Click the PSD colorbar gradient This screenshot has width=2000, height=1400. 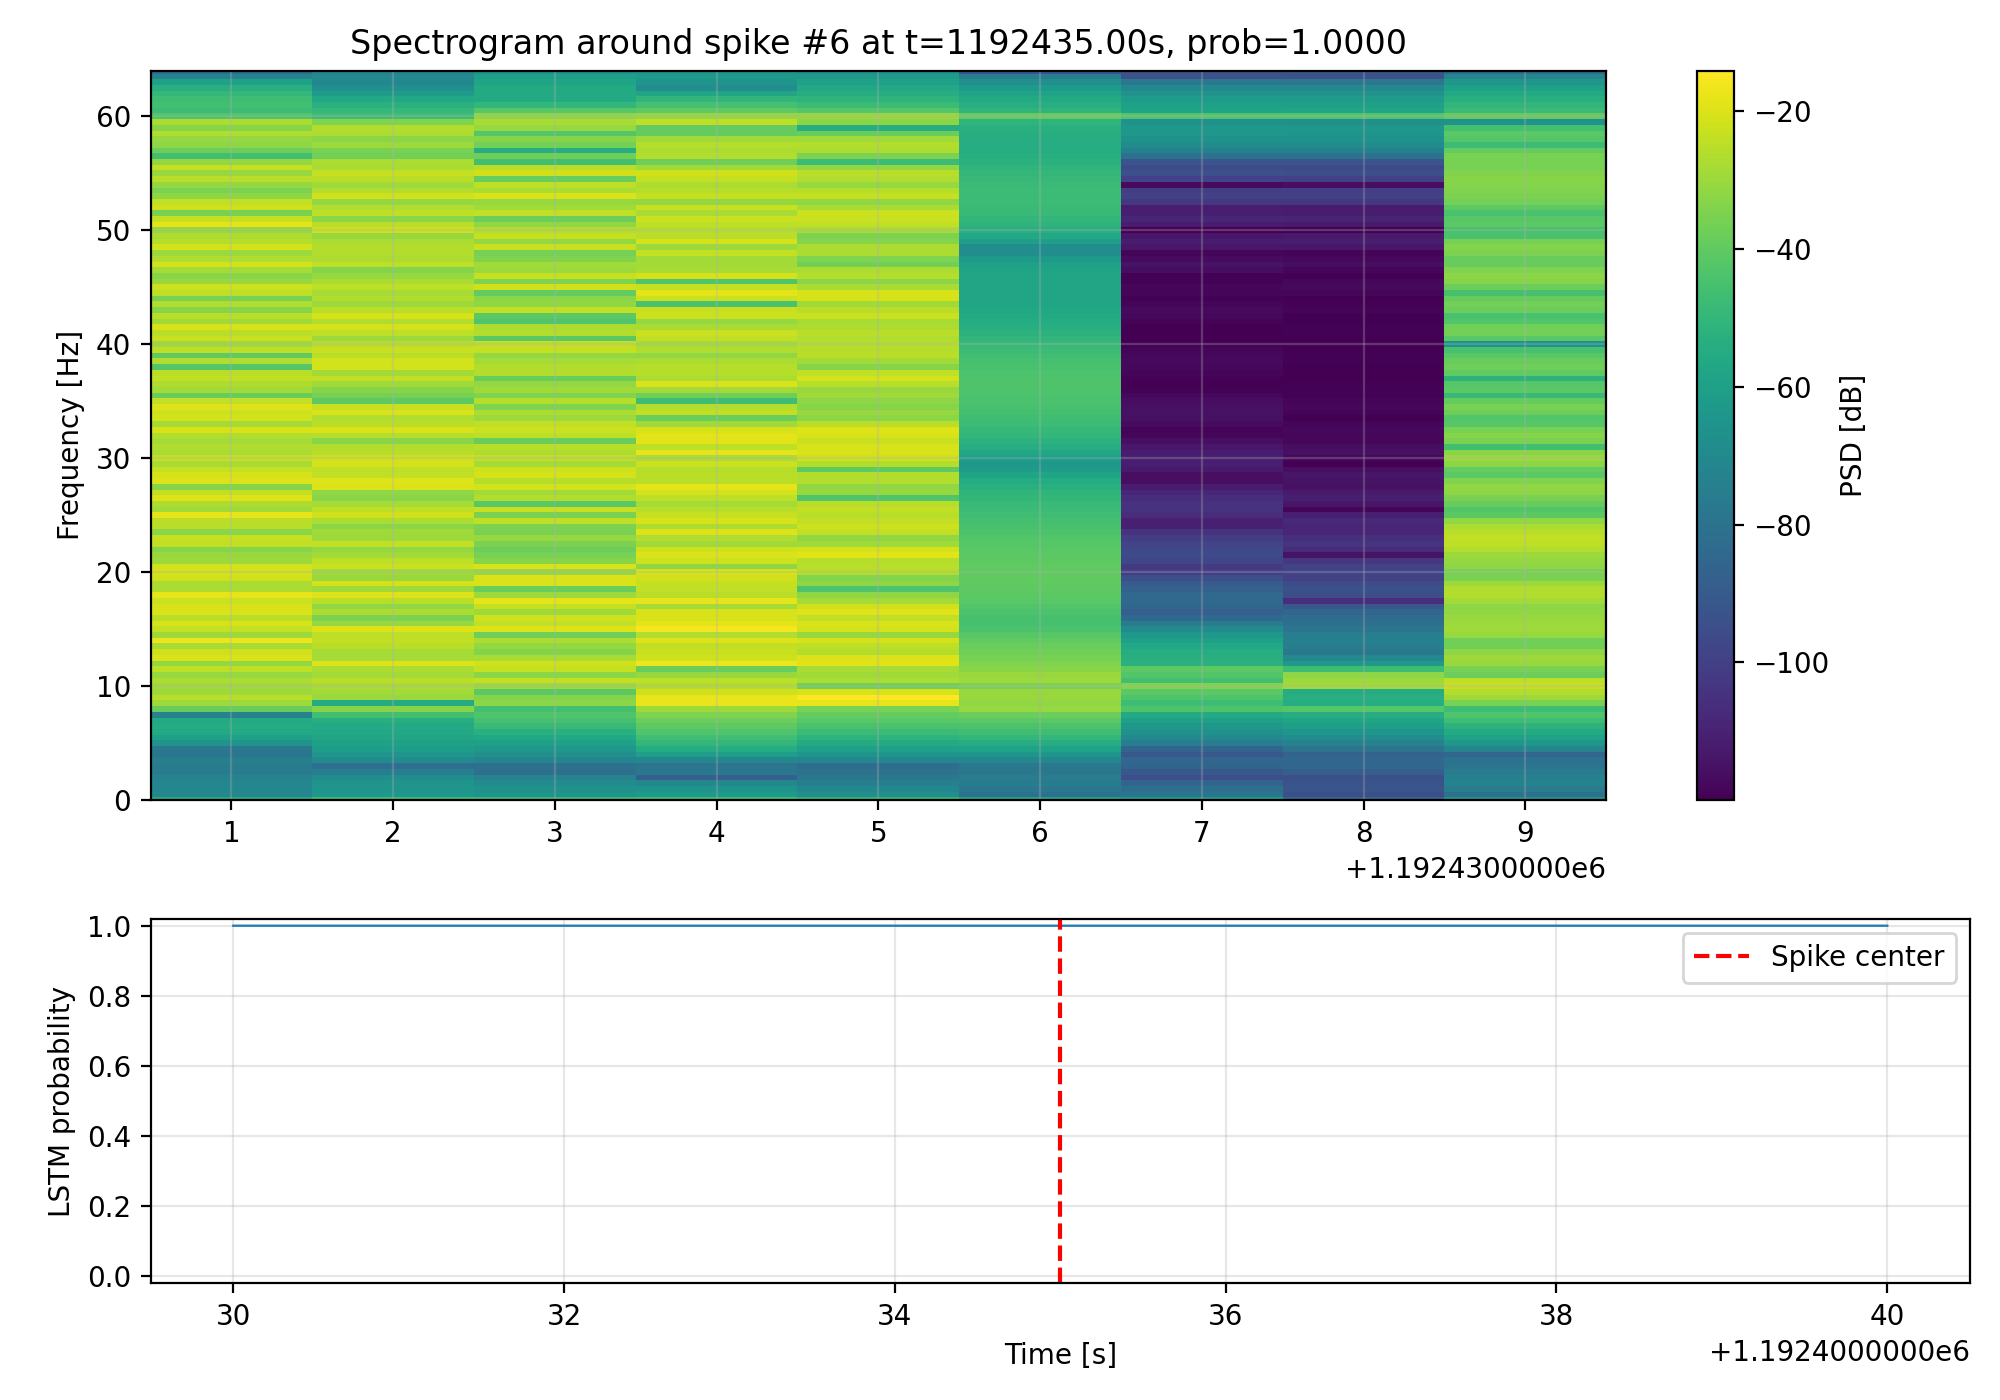click(x=1715, y=435)
